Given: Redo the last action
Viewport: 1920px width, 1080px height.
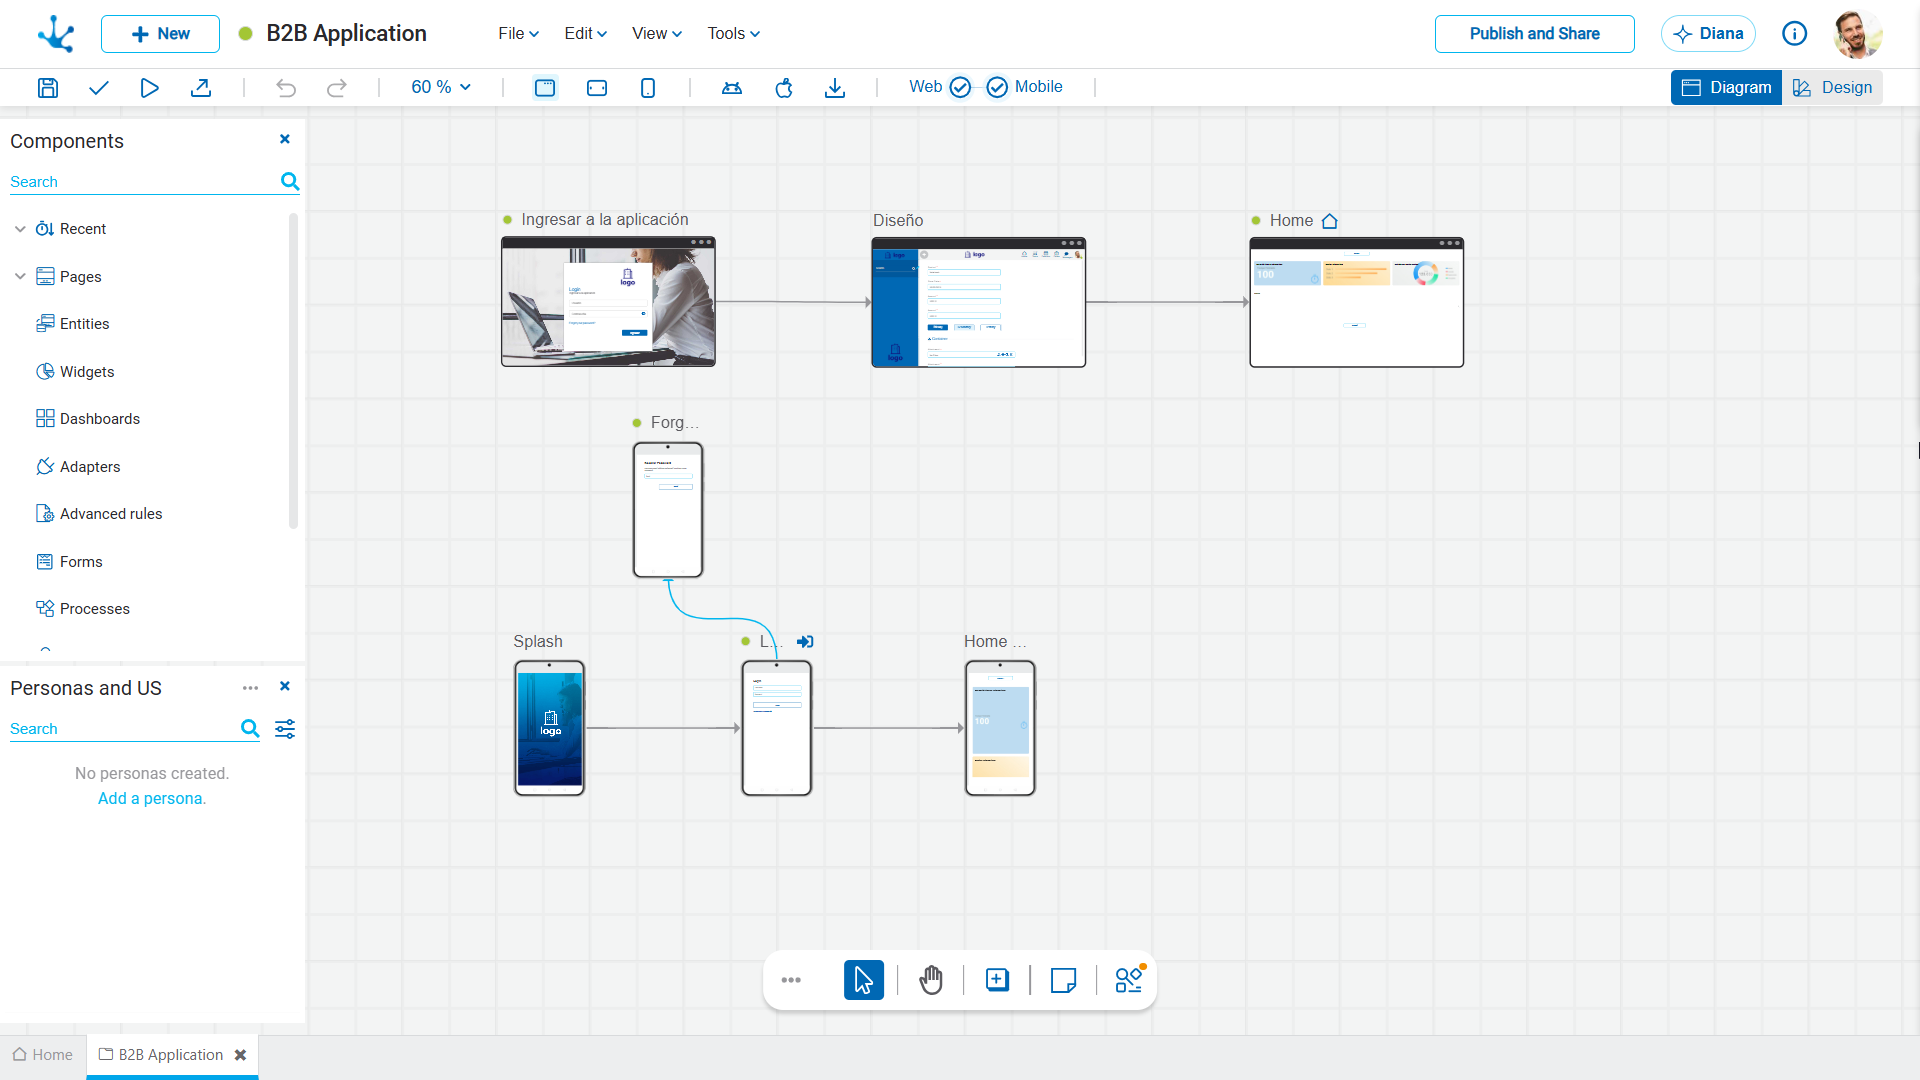Looking at the screenshot, I should (x=337, y=88).
